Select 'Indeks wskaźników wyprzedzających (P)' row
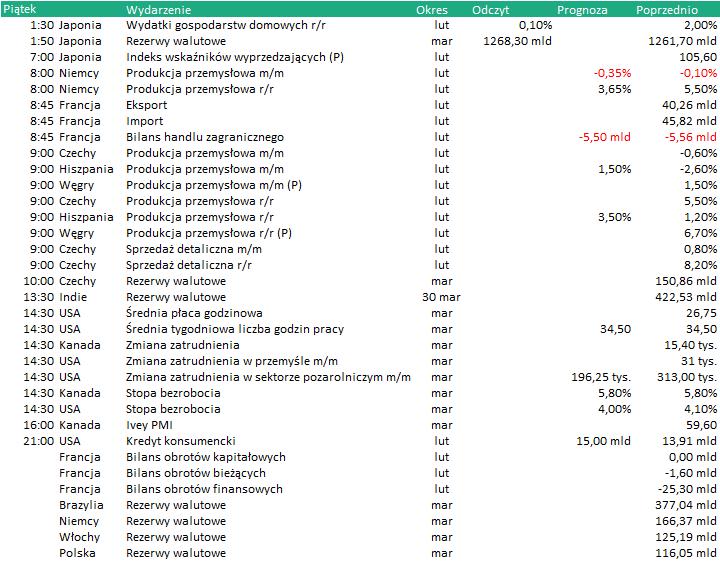The image size is (720, 561). (x=235, y=57)
